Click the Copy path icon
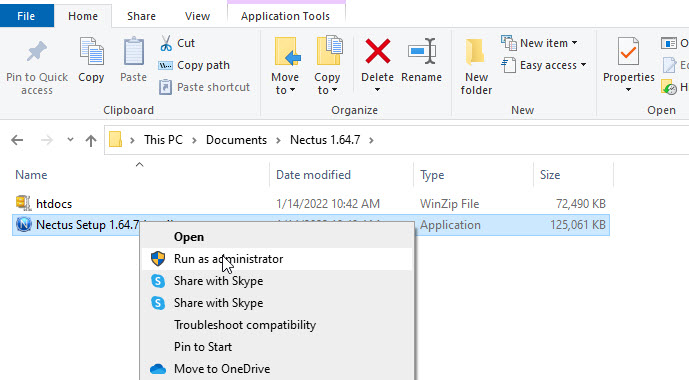This screenshot has height=380, width=689. pyautogui.click(x=165, y=65)
